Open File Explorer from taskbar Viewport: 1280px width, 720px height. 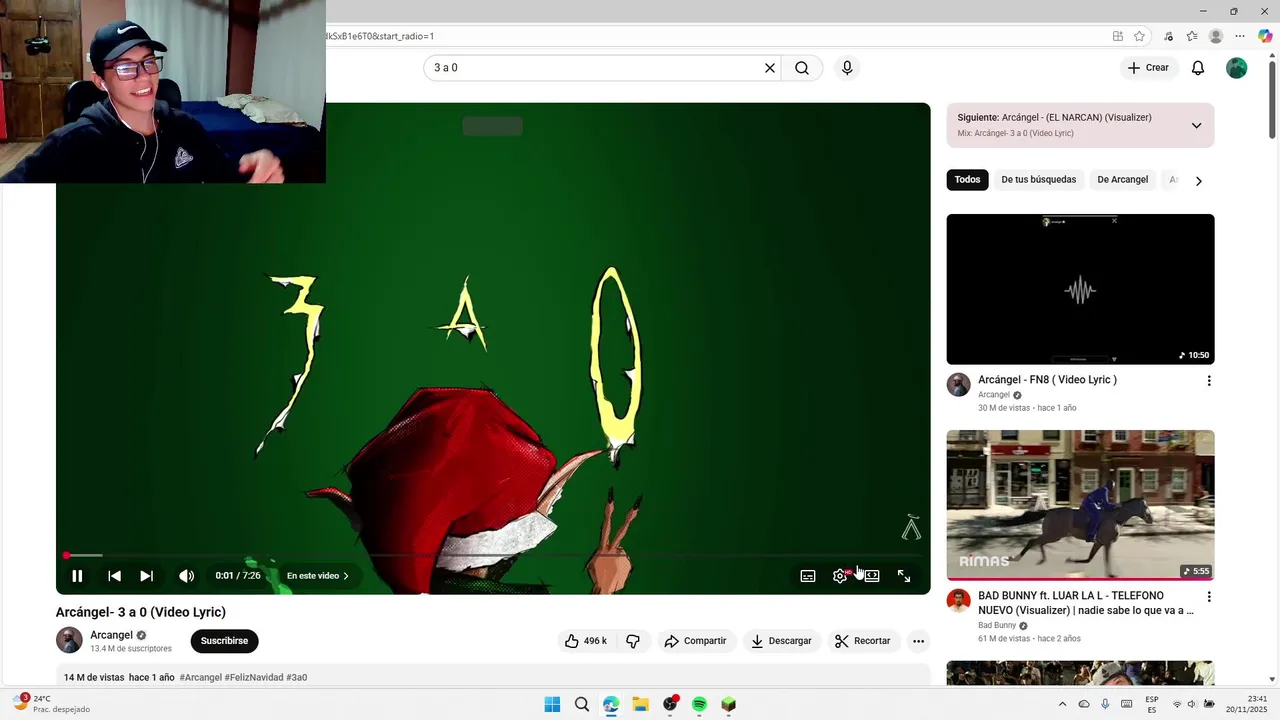click(640, 705)
